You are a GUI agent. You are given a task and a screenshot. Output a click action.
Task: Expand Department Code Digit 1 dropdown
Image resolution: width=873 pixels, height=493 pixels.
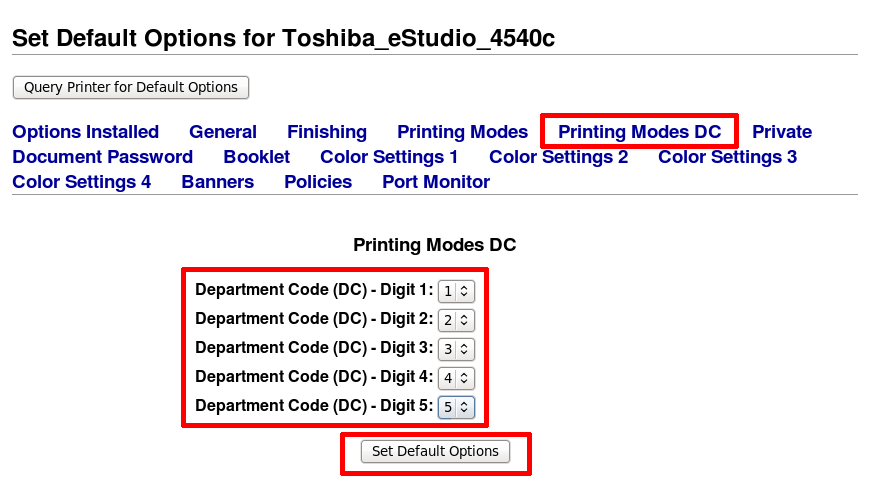pyautogui.click(x=456, y=291)
